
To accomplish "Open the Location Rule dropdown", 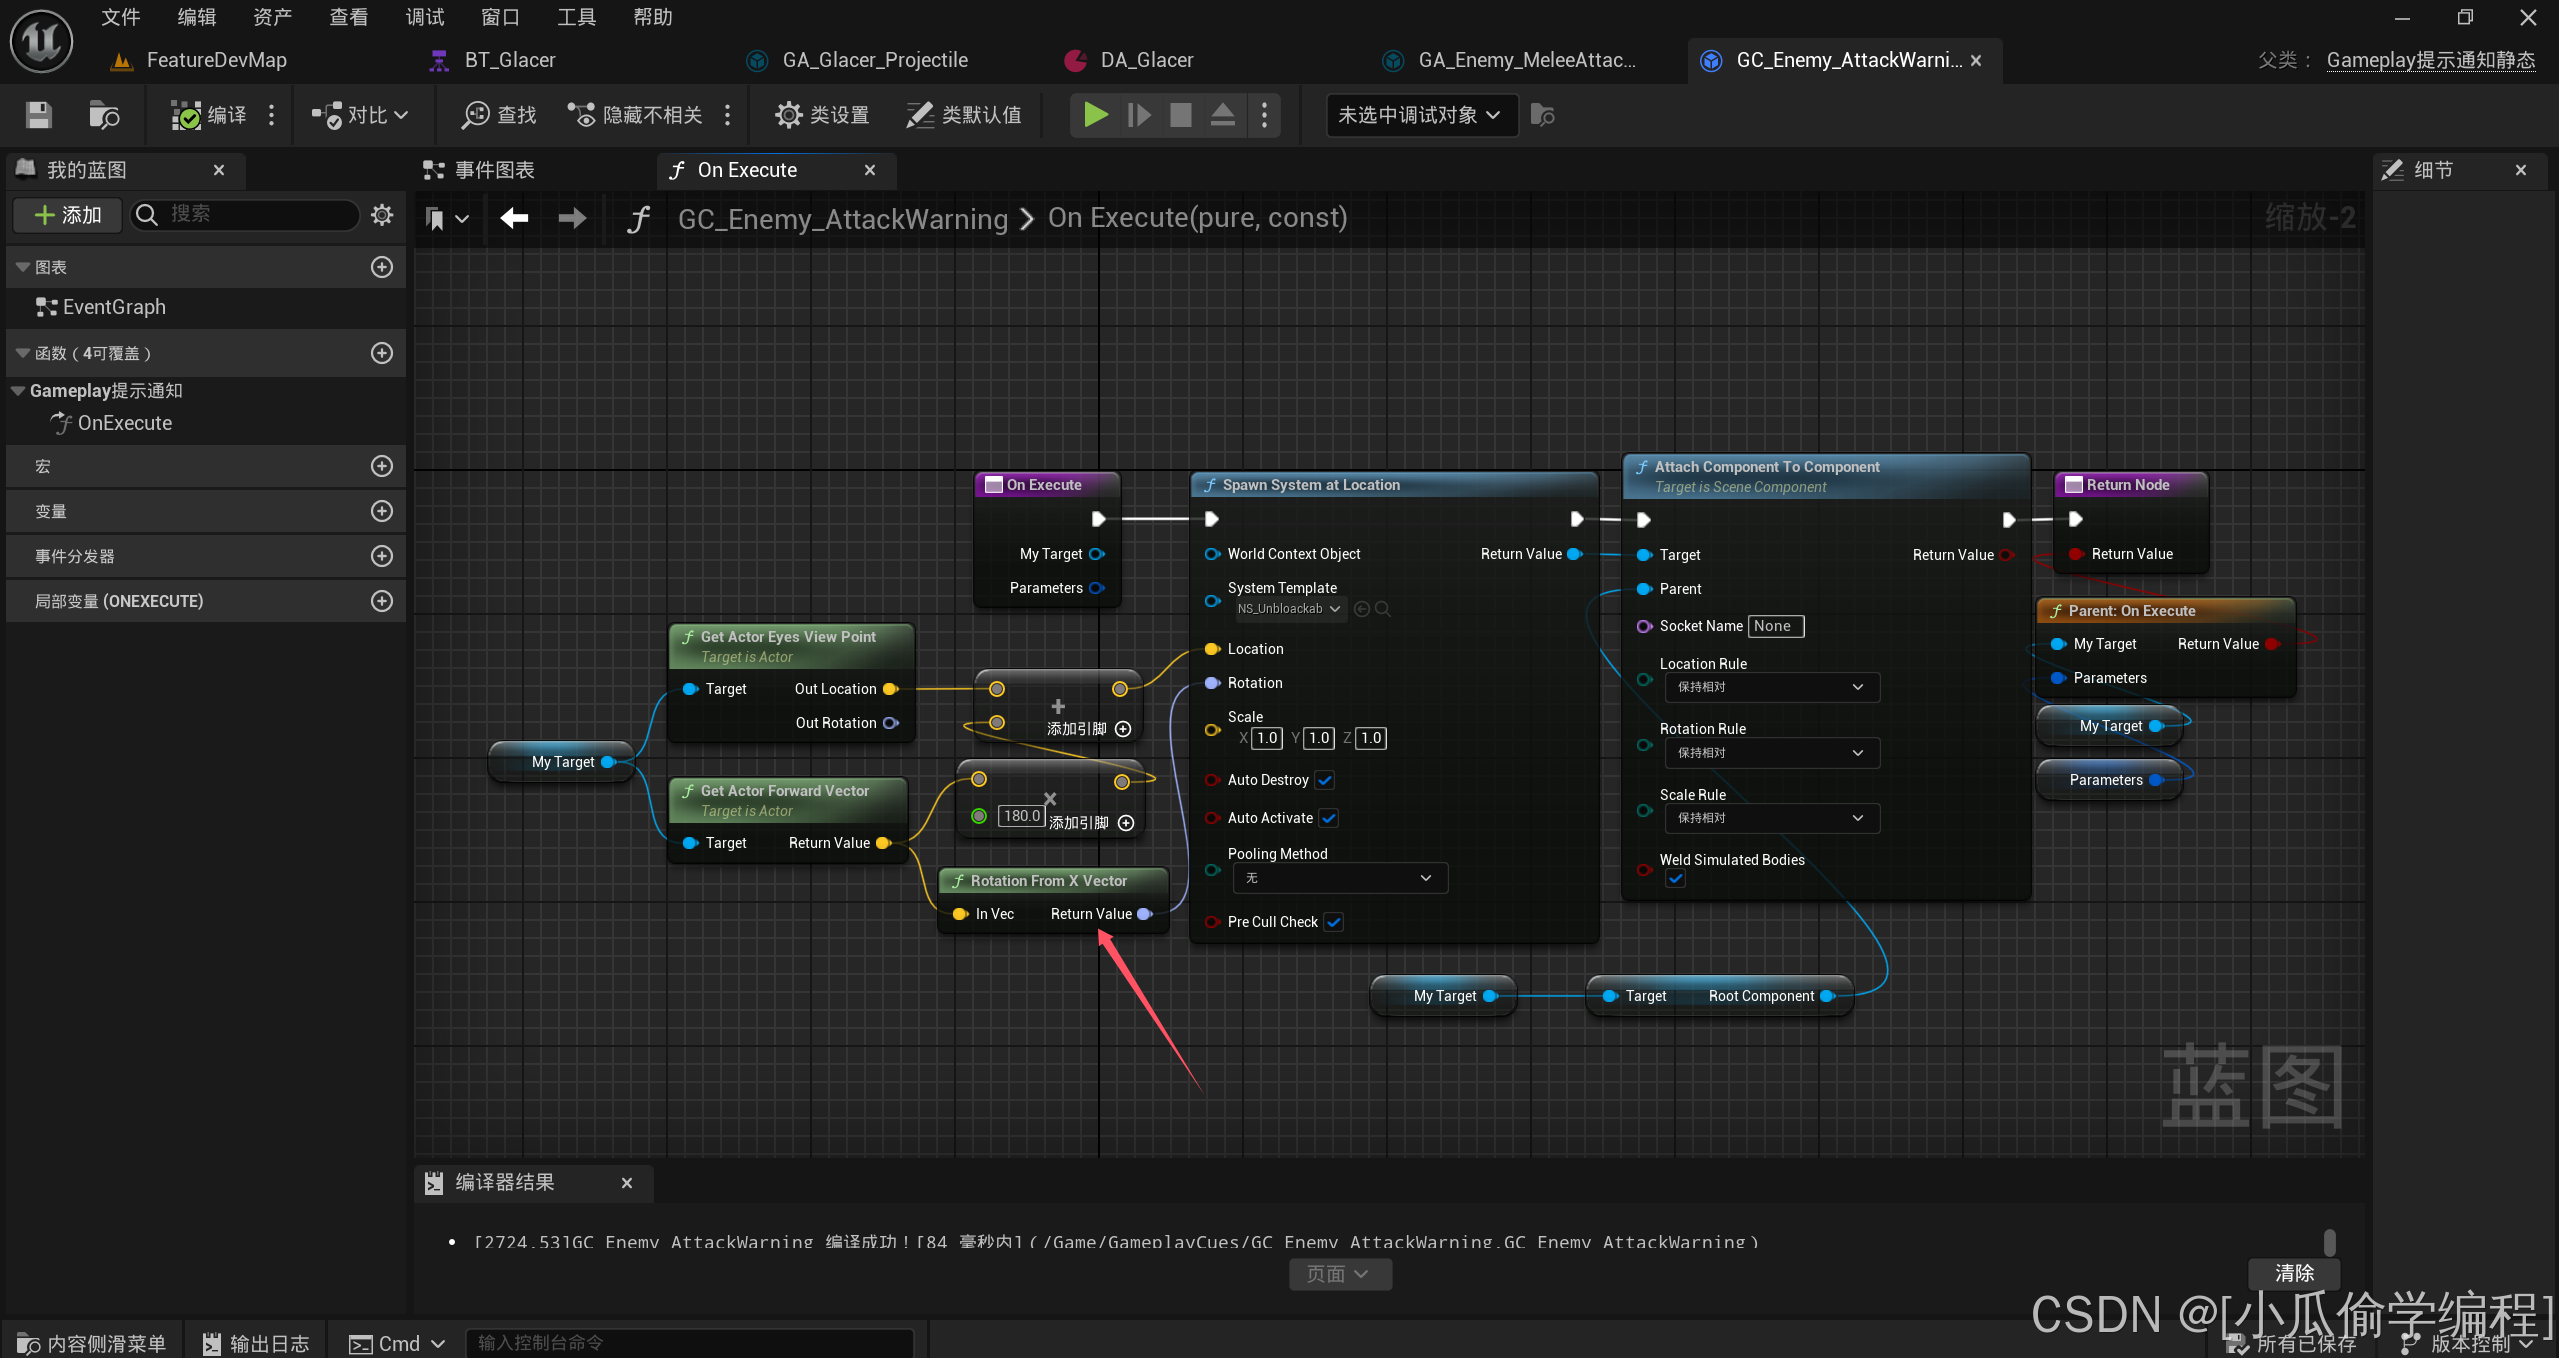I will click(x=1770, y=687).
